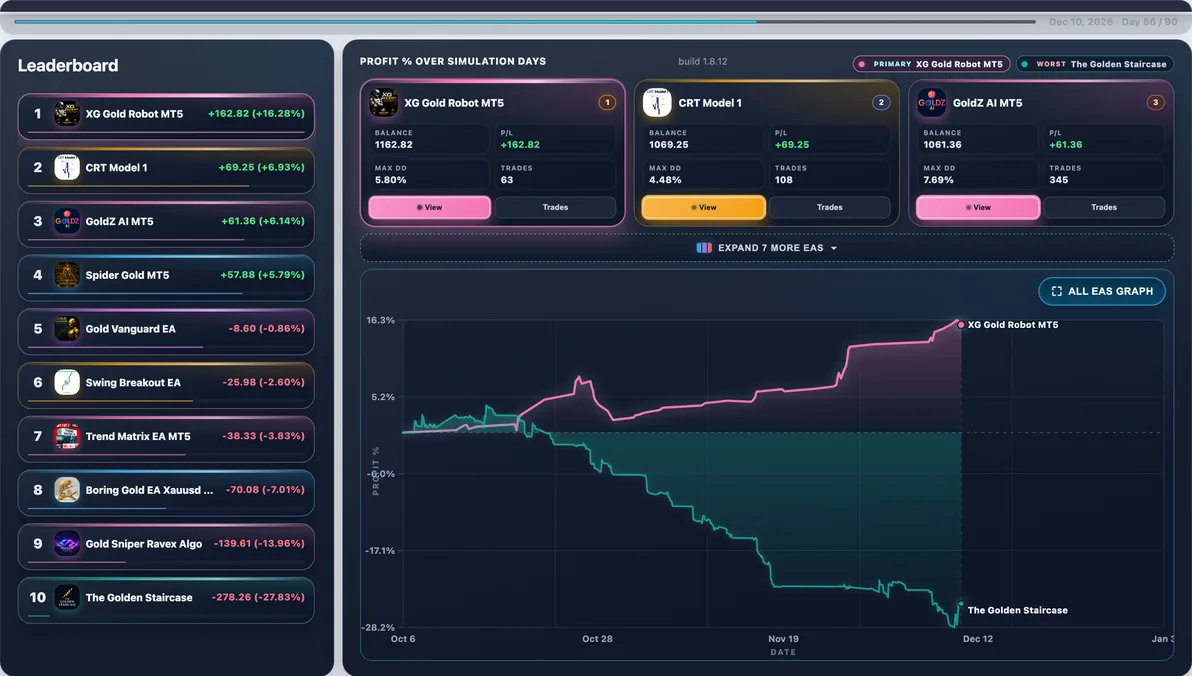Click the Primary XG Gold Robot MT5 pill

pyautogui.click(x=931, y=65)
